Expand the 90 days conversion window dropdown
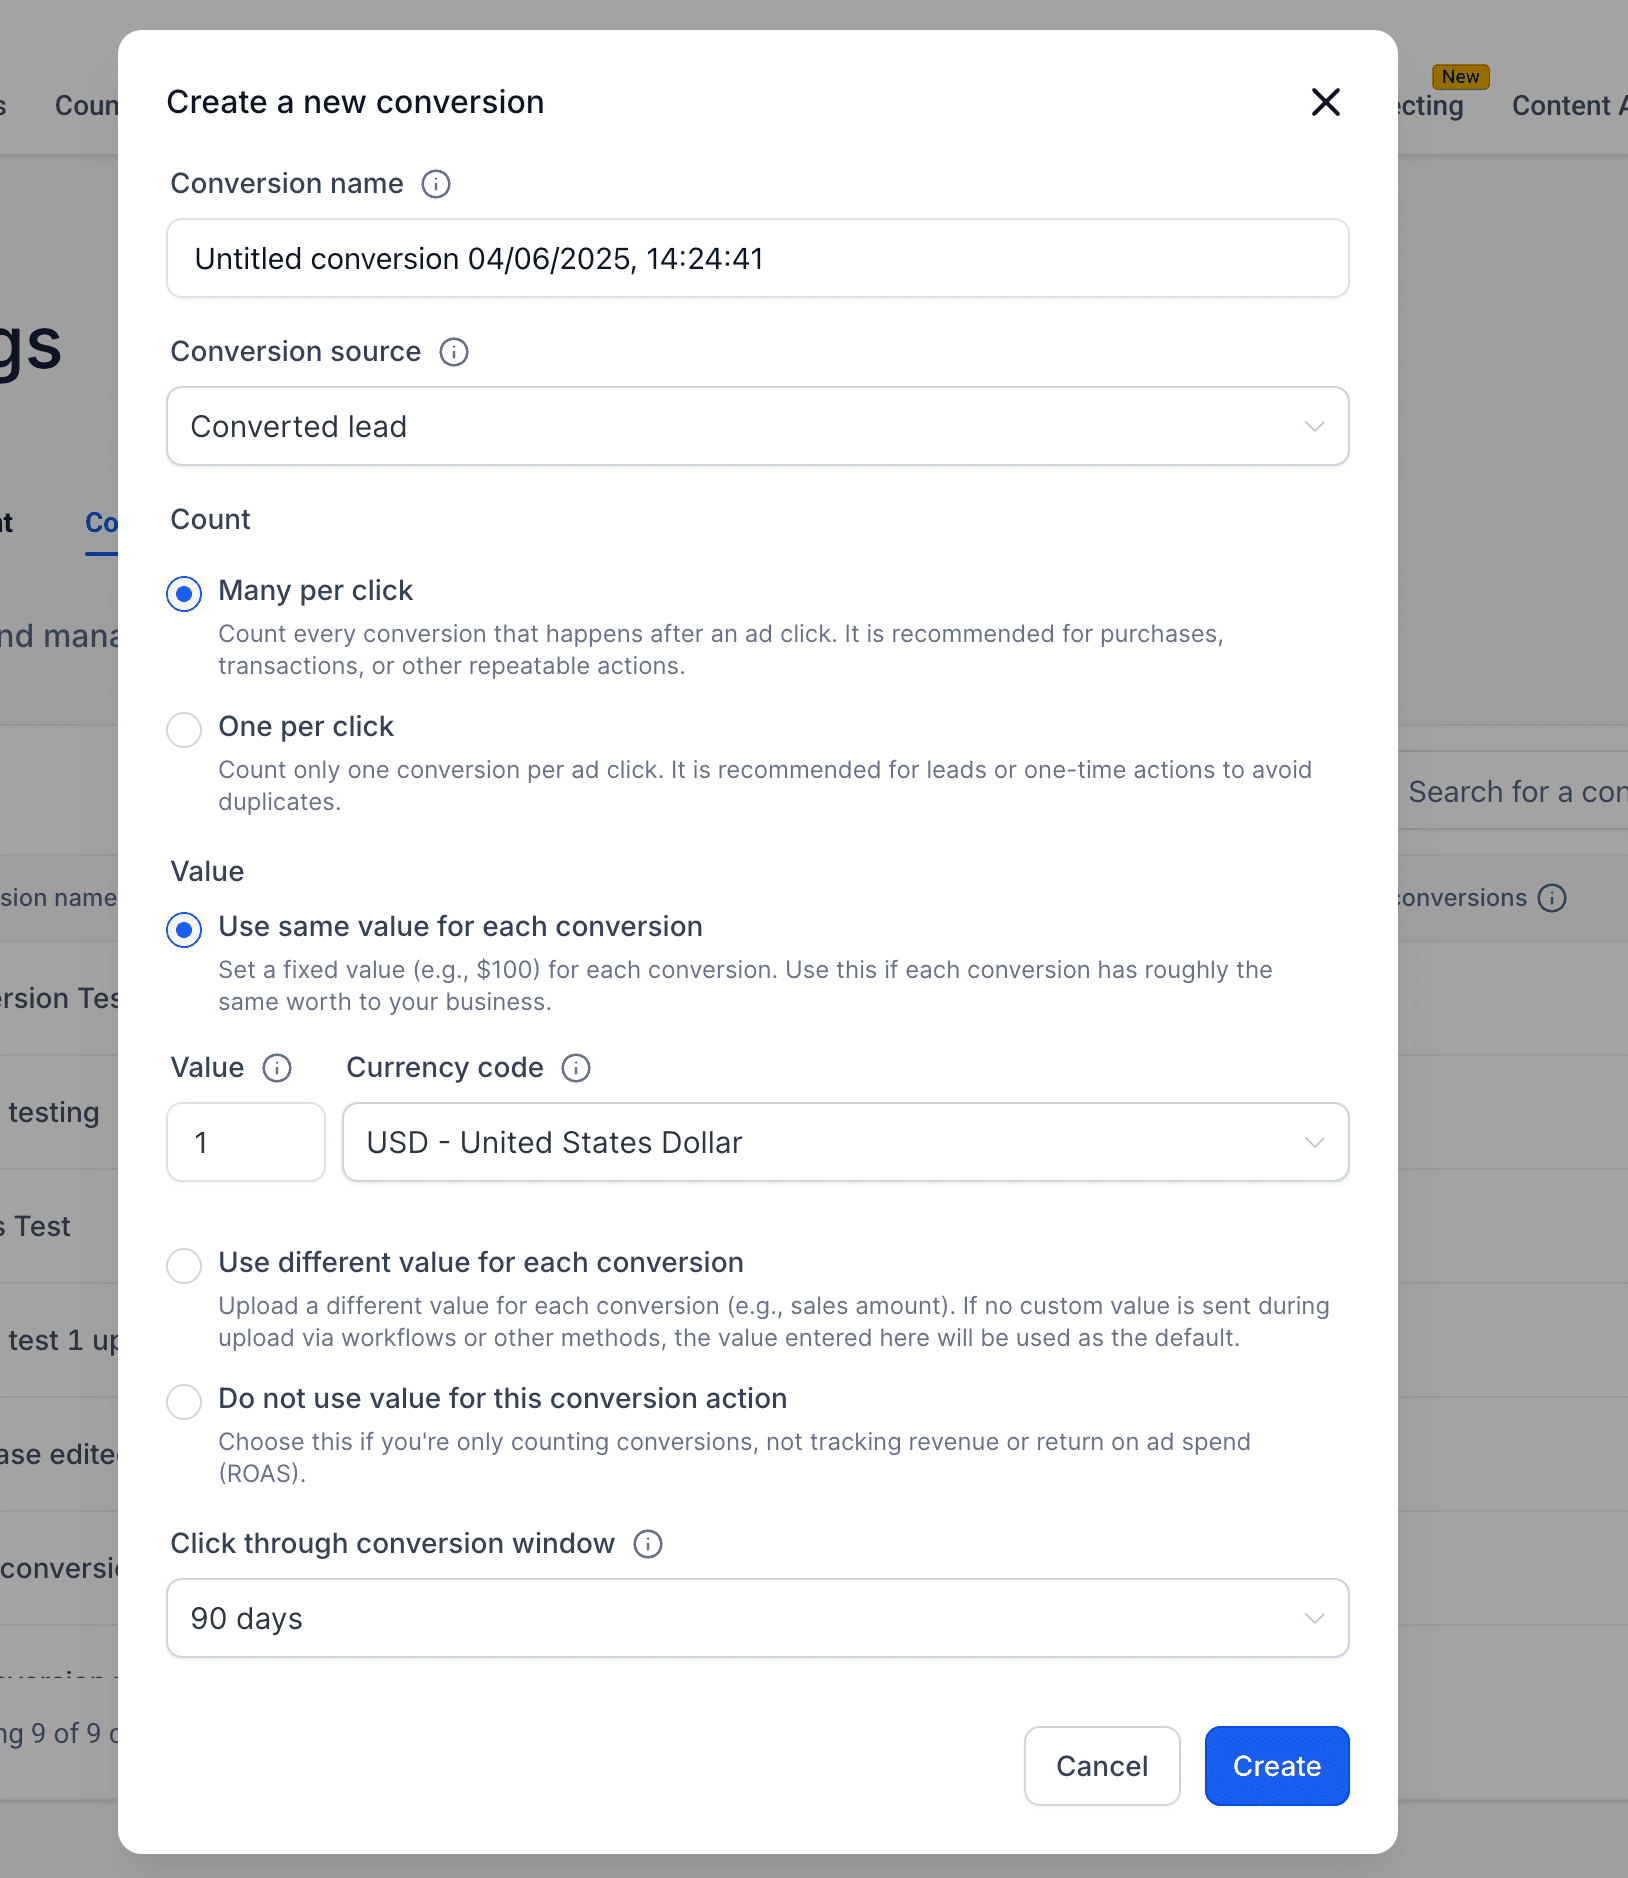Screen dimensions: 1628x1878 pyautogui.click(x=758, y=1618)
